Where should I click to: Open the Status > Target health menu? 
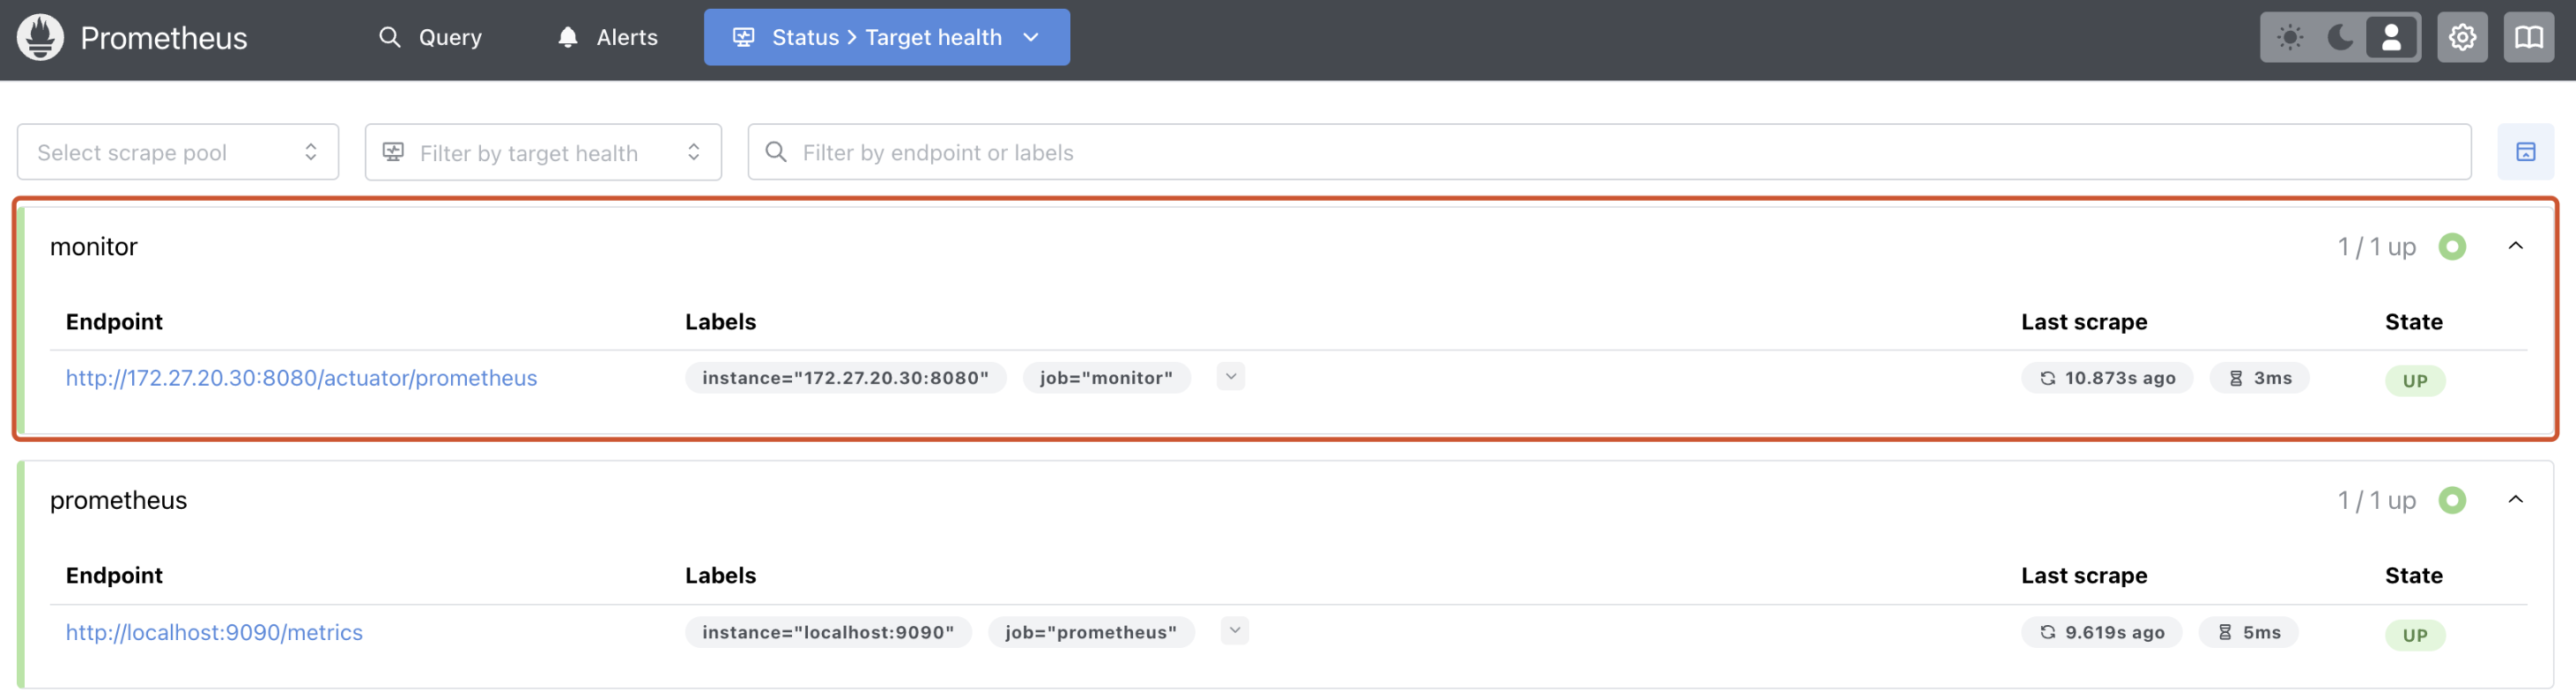(x=886, y=38)
